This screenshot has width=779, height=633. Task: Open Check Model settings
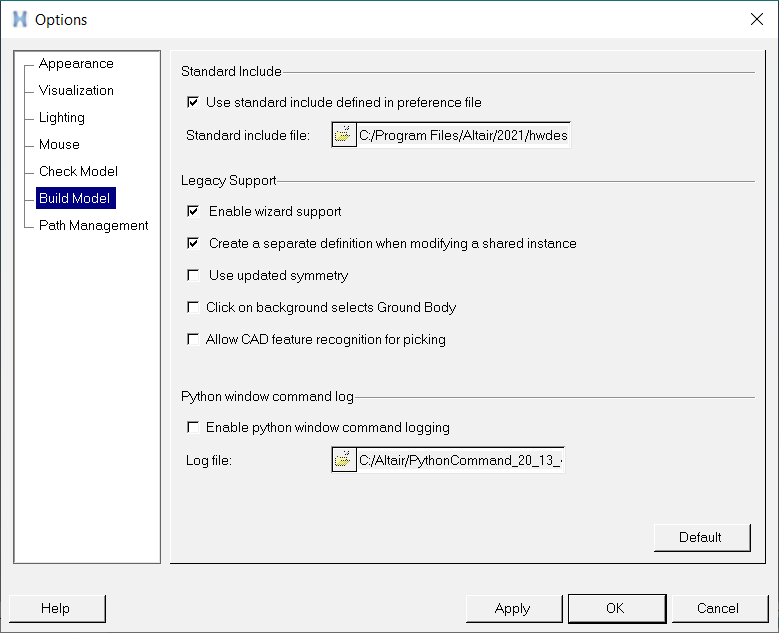coord(78,171)
